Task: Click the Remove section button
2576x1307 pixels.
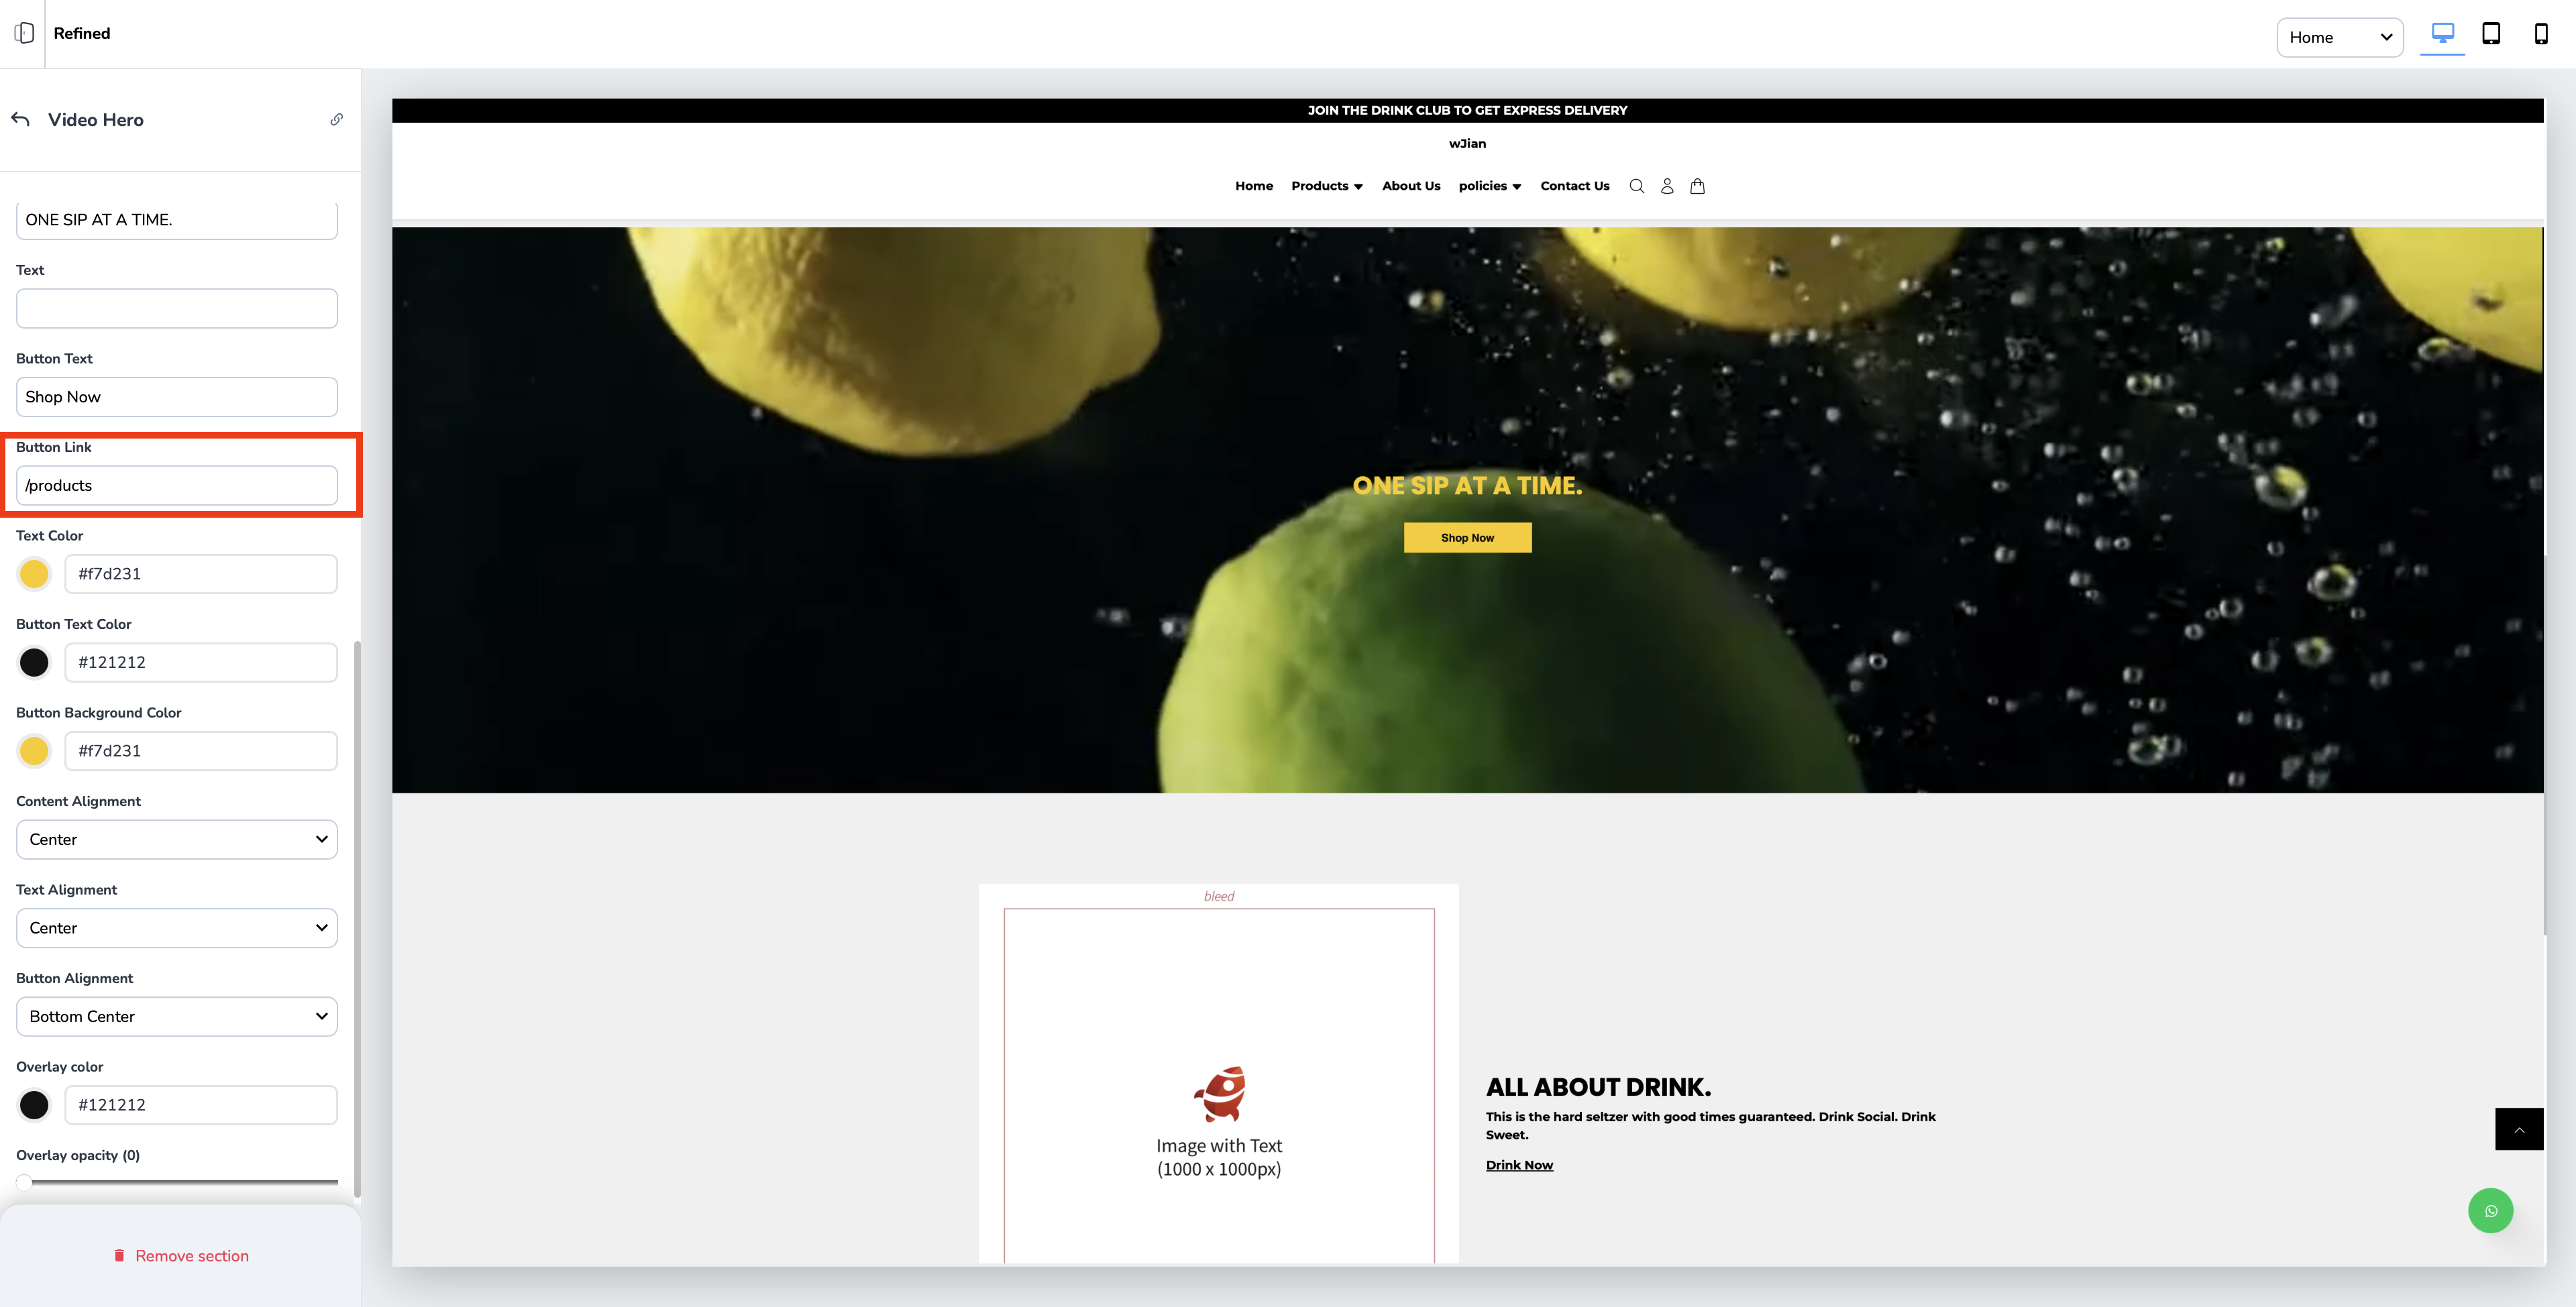Action: coord(181,1256)
